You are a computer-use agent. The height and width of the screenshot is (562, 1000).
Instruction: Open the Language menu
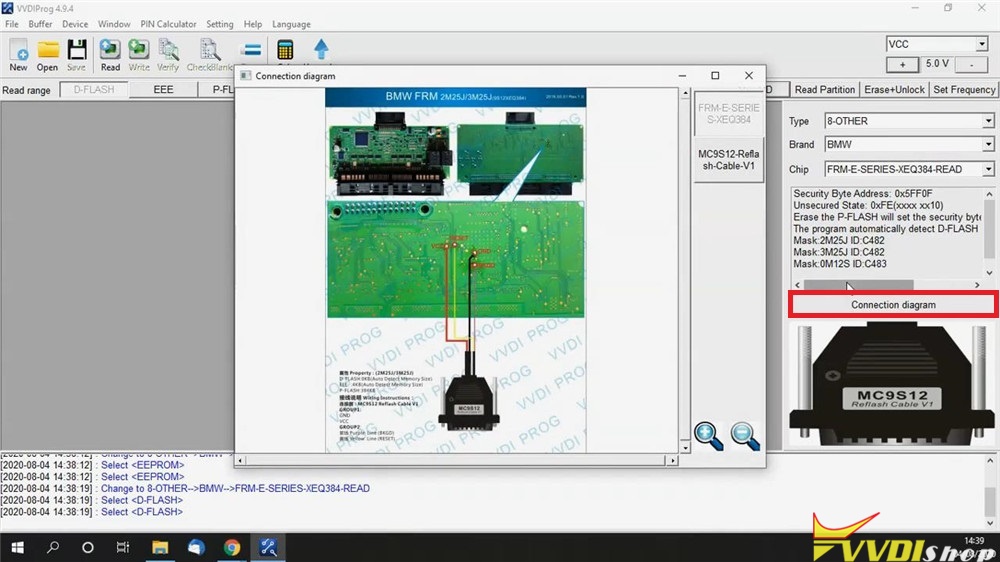(x=291, y=24)
